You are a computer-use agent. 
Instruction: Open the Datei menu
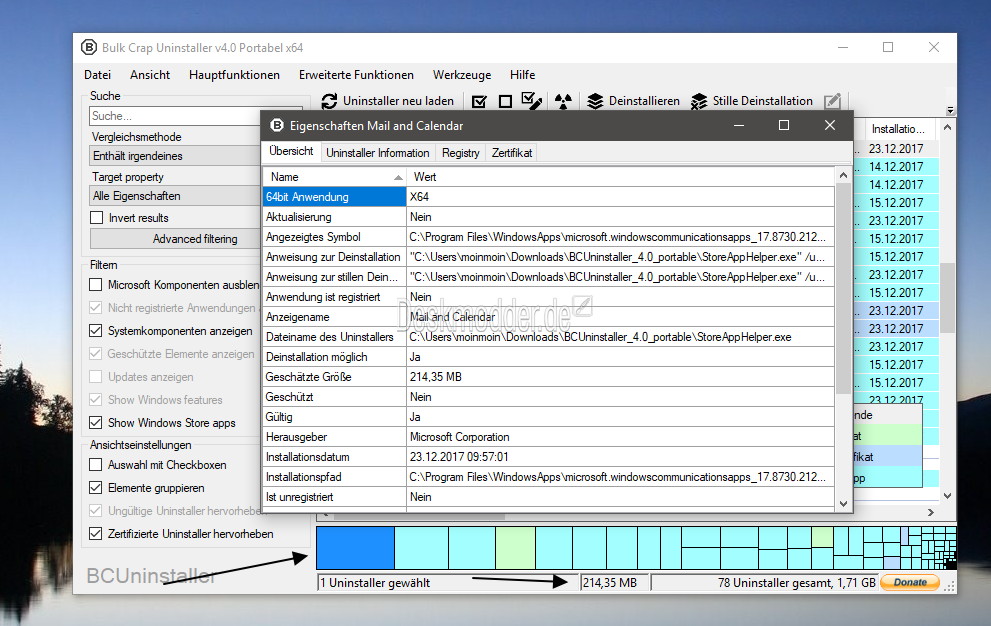(x=97, y=75)
